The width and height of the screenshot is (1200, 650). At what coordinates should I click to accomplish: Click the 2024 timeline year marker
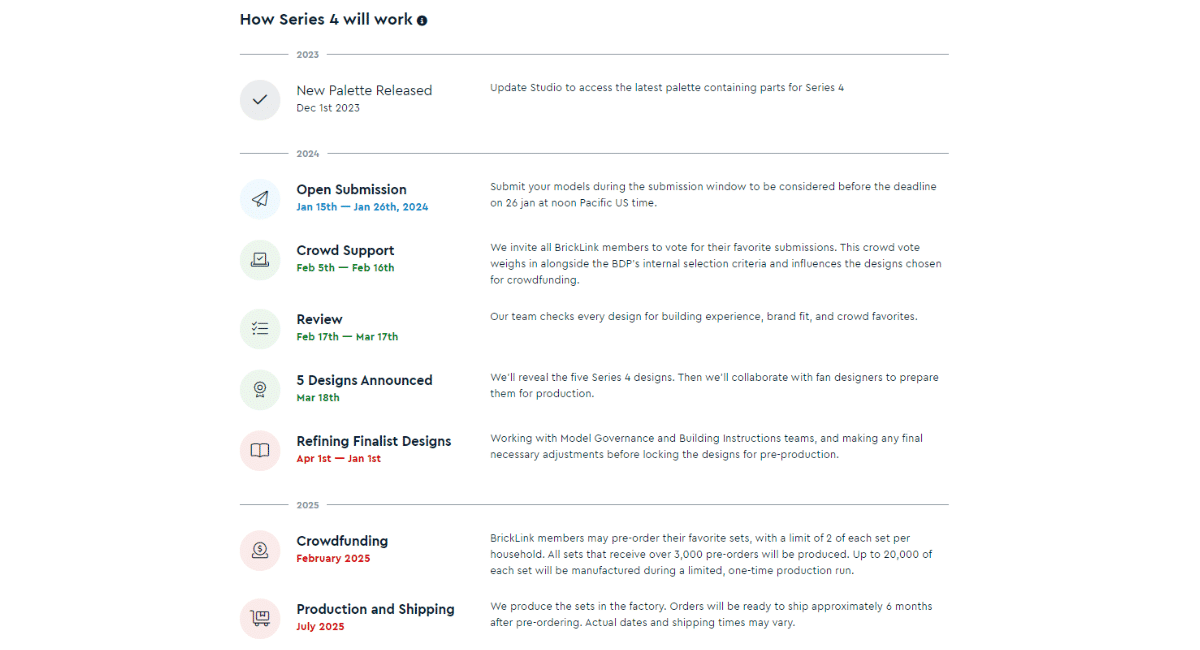pyautogui.click(x=307, y=154)
